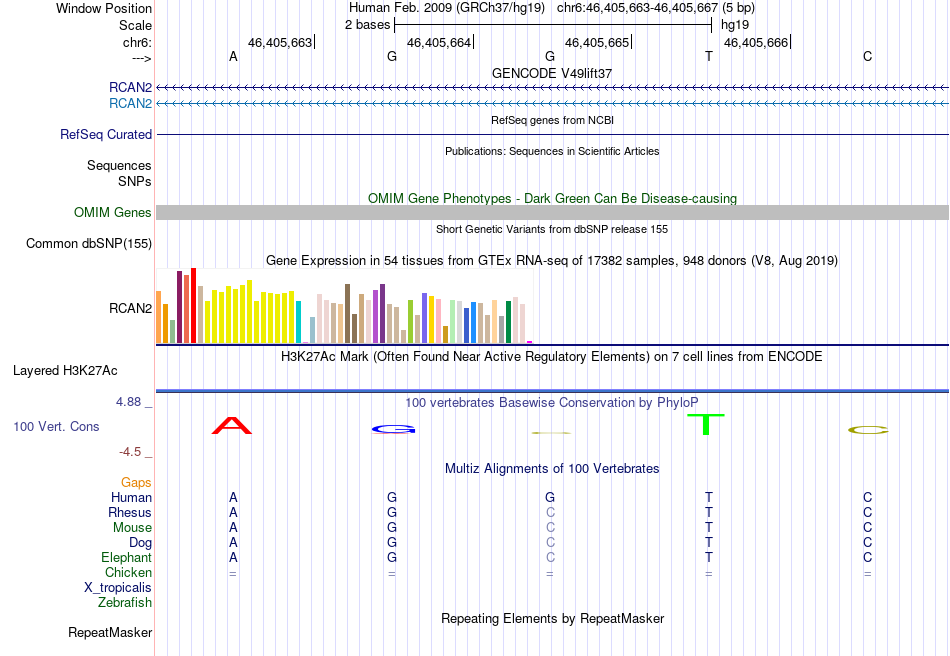
Task: Click the Elephant row's A alignment base
Action: (x=233, y=557)
